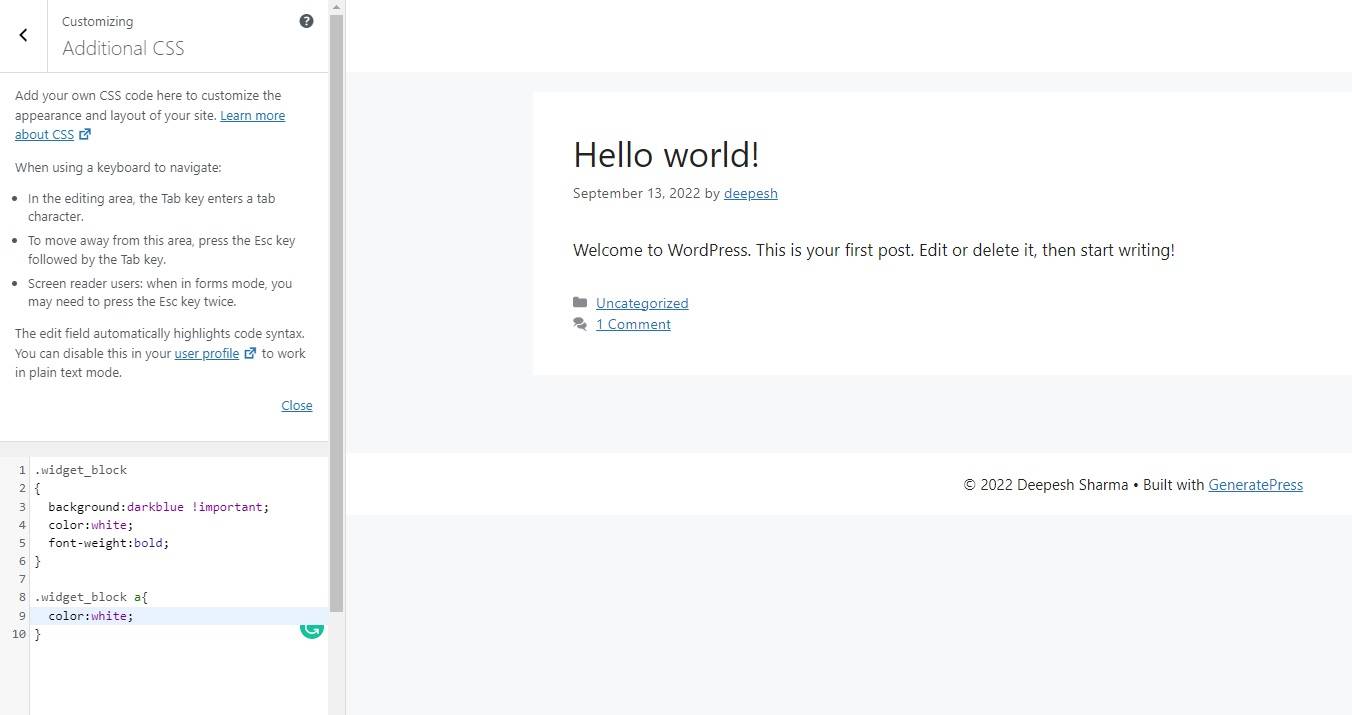Viewport: 1352px width, 715px height.
Task: Open the GeneratePress footer link
Action: 1255,485
